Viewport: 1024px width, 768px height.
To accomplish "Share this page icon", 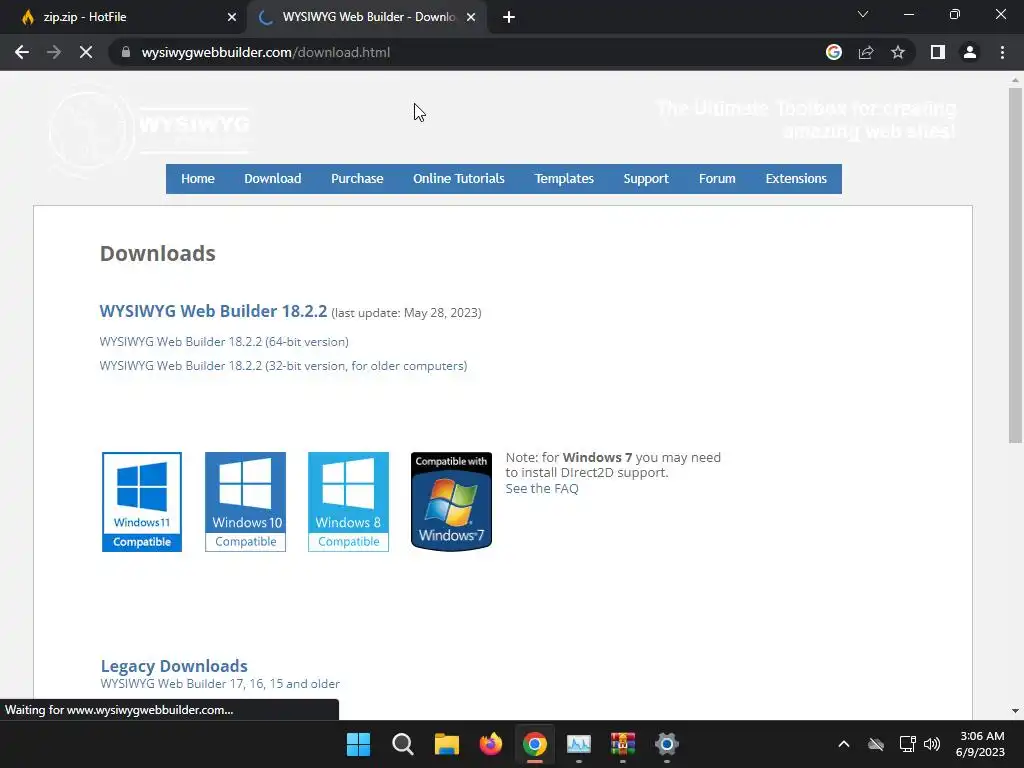I will click(x=866, y=52).
